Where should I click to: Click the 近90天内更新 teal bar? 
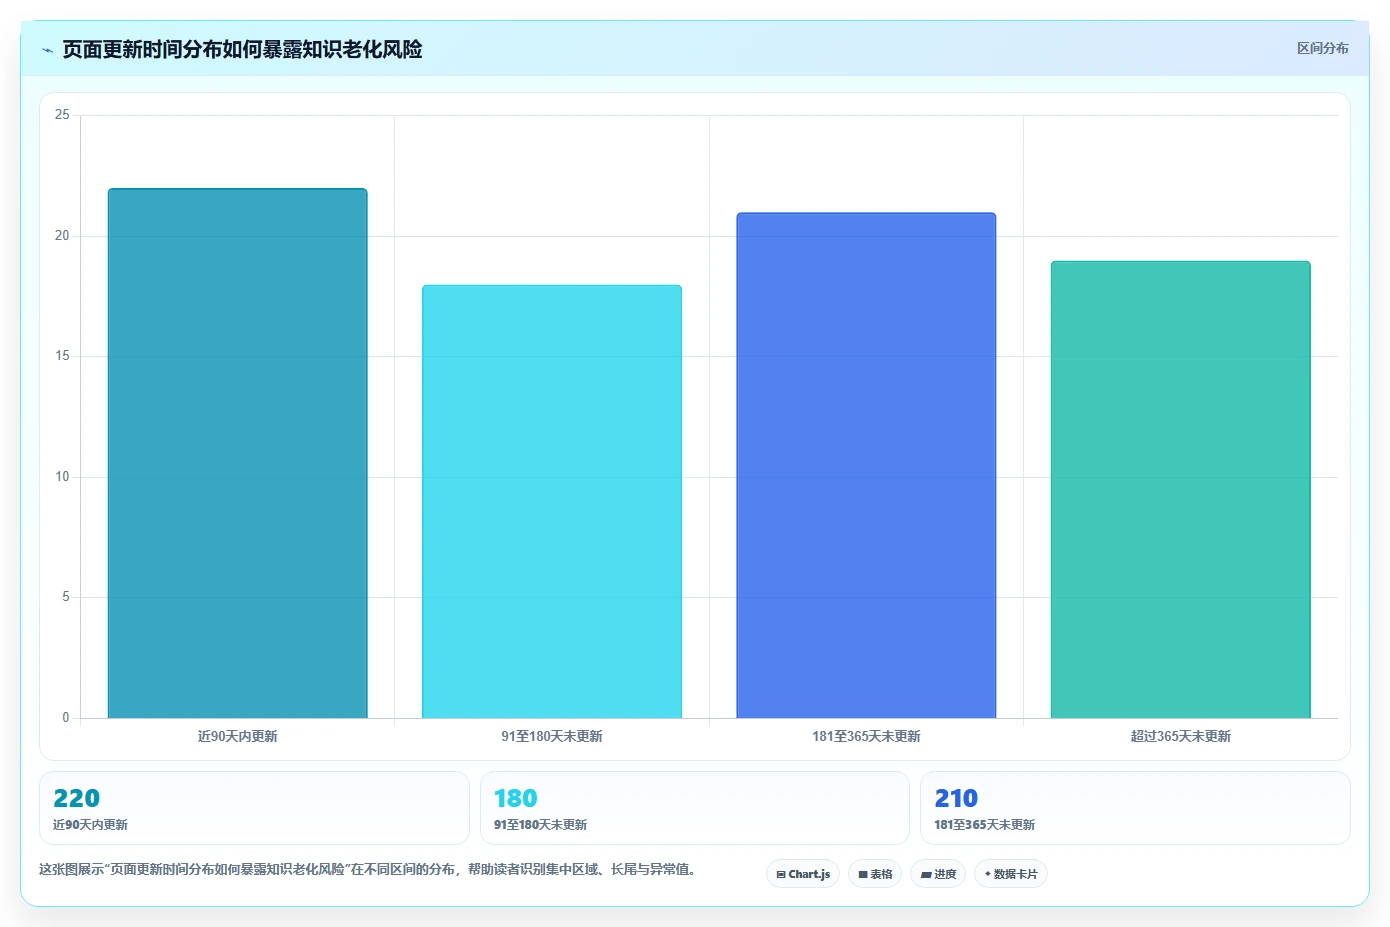(x=237, y=453)
